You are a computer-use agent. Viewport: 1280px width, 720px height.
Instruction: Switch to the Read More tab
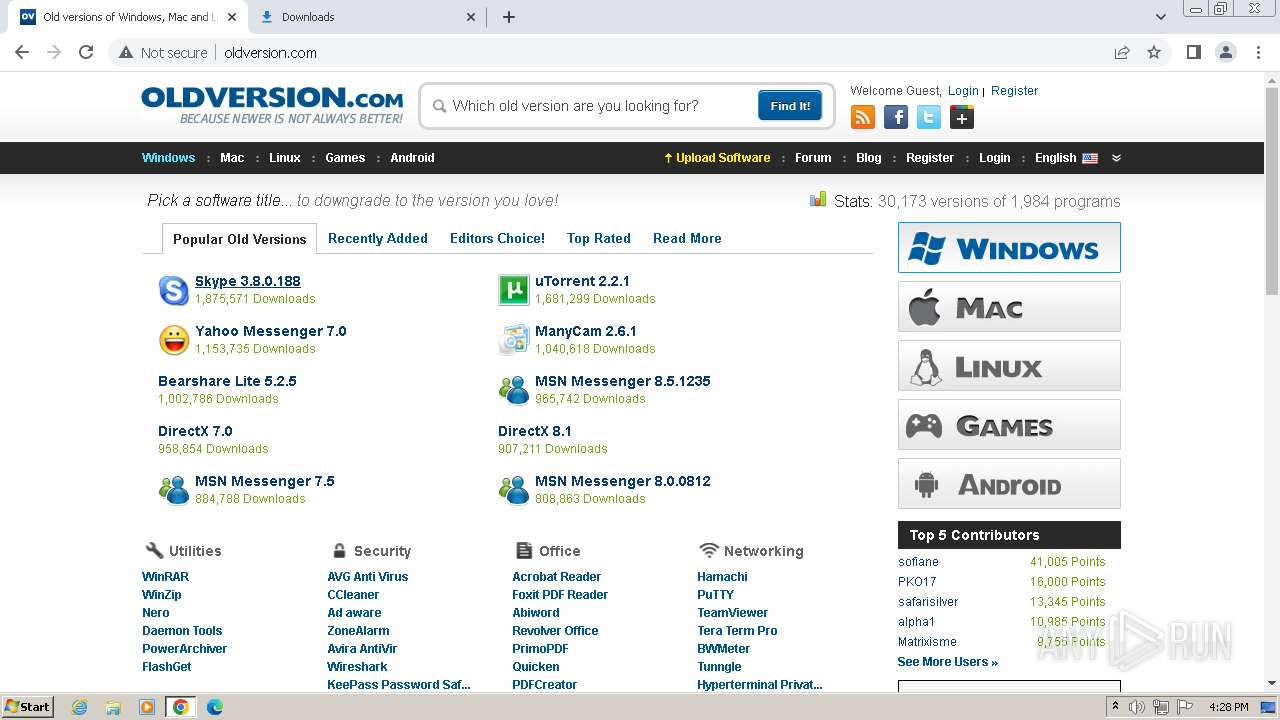coord(687,238)
